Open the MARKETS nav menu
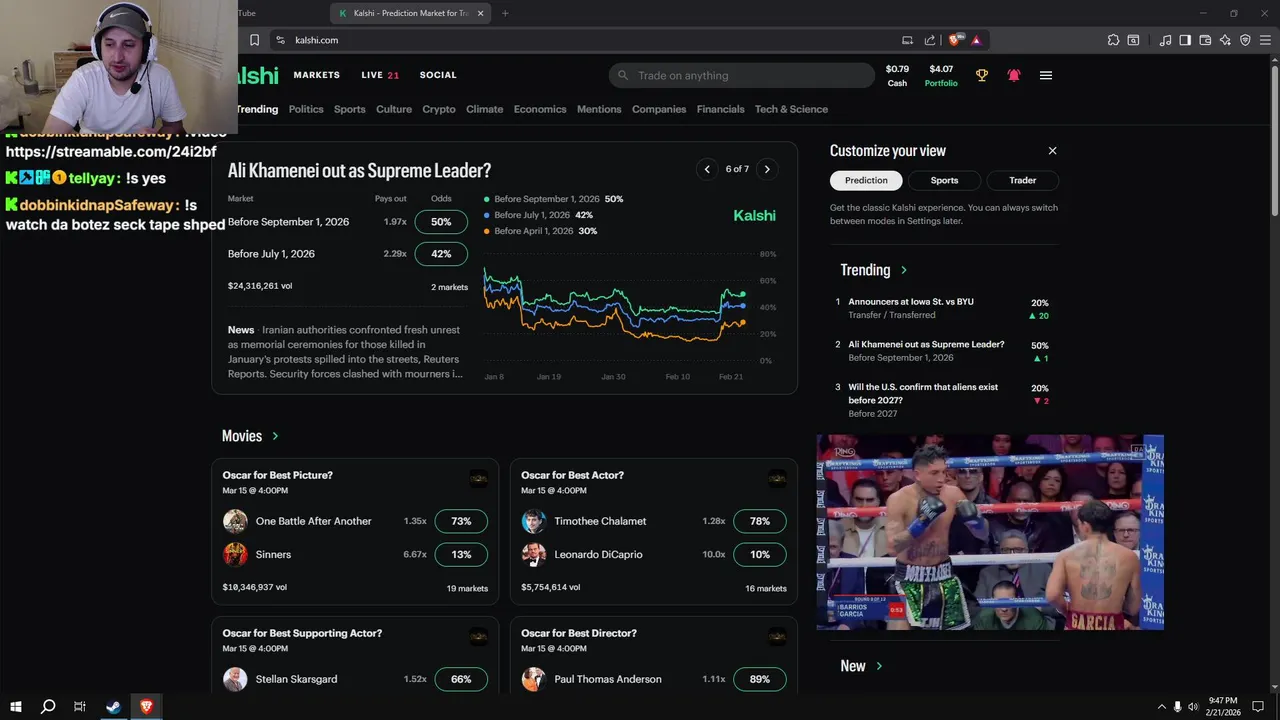The image size is (1280, 720). coord(317,75)
